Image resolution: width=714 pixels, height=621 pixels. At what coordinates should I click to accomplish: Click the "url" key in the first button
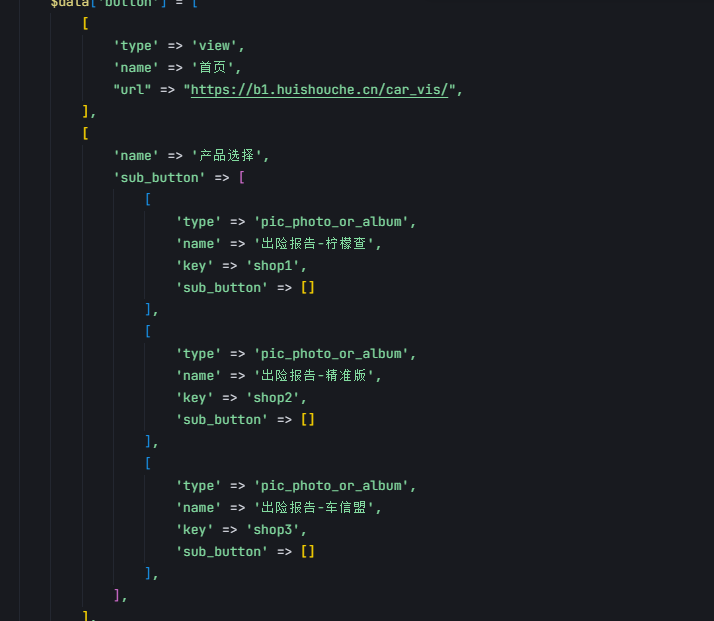click(132, 90)
